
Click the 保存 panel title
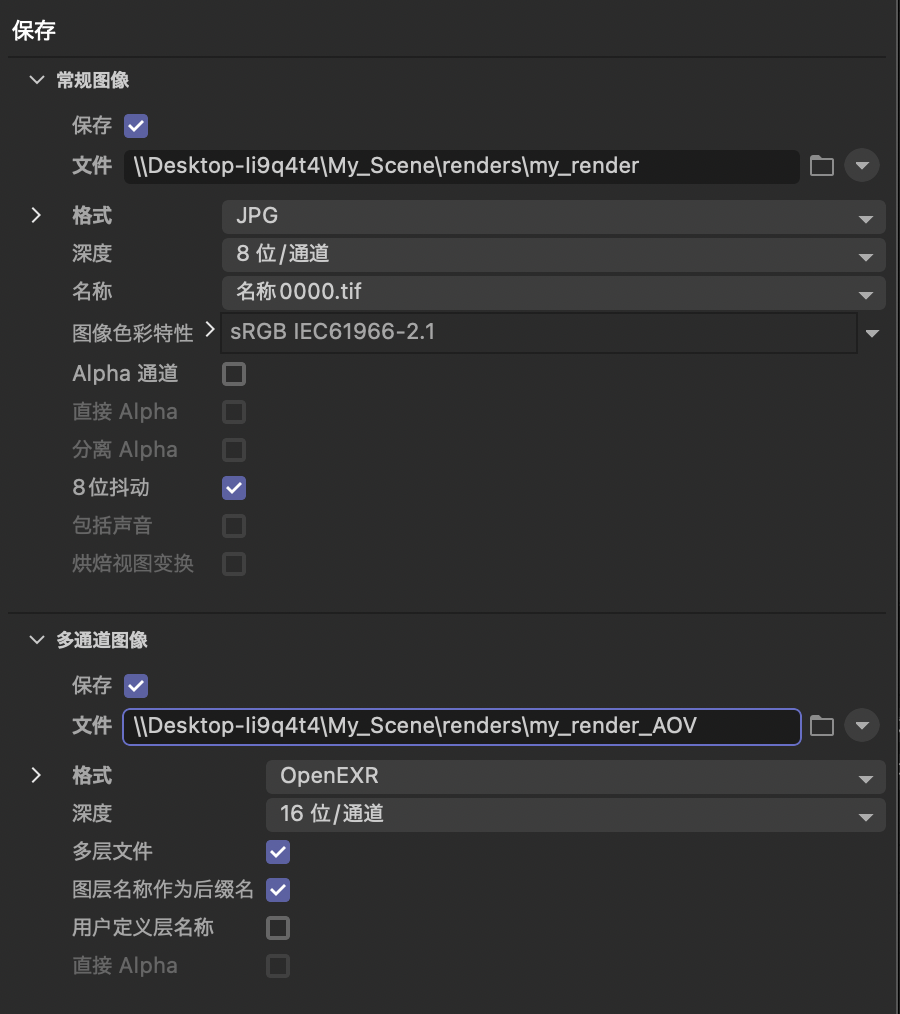(x=34, y=30)
